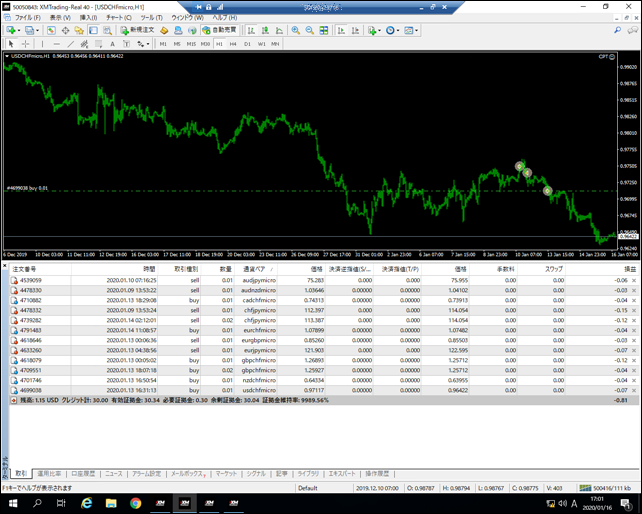Viewport: 642px width, 514px height.
Task: Open the search magnifier icon at toolbar right
Action: [617, 30]
